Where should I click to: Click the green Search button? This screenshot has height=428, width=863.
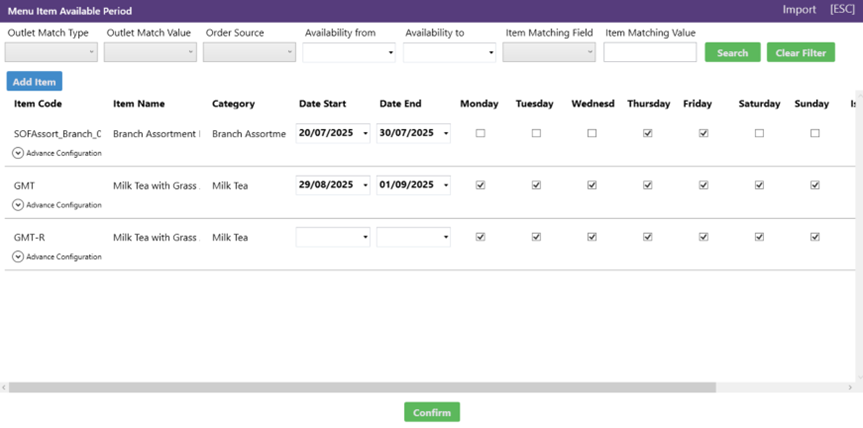tap(732, 53)
